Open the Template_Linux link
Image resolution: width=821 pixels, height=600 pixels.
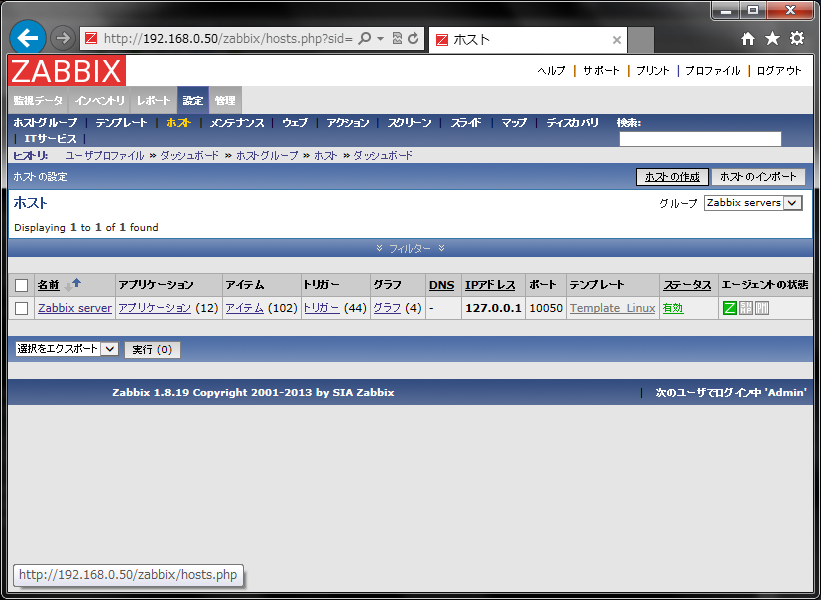pyautogui.click(x=613, y=308)
